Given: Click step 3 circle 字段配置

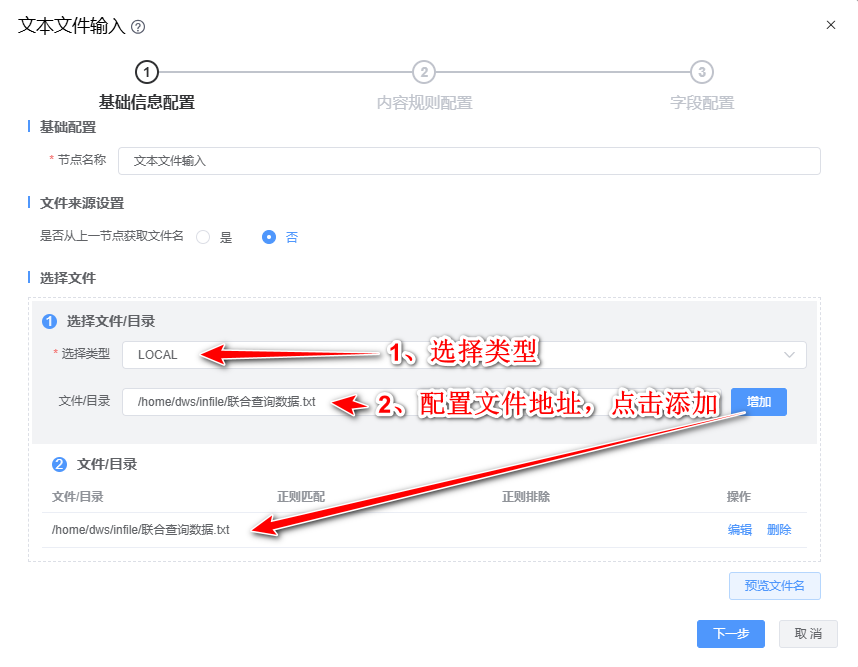Looking at the screenshot, I should (x=702, y=72).
